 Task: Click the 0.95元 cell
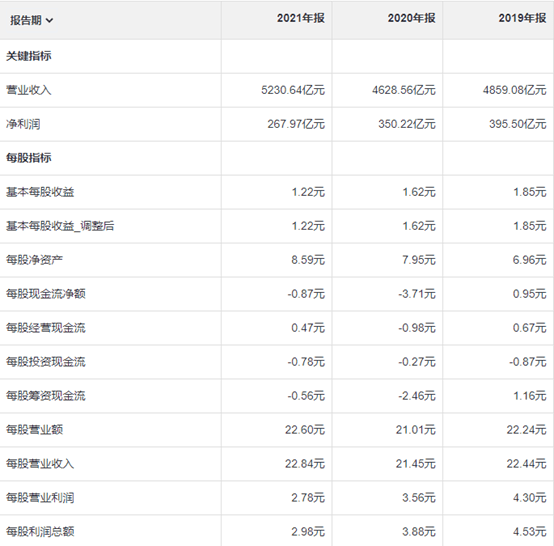point(530,294)
